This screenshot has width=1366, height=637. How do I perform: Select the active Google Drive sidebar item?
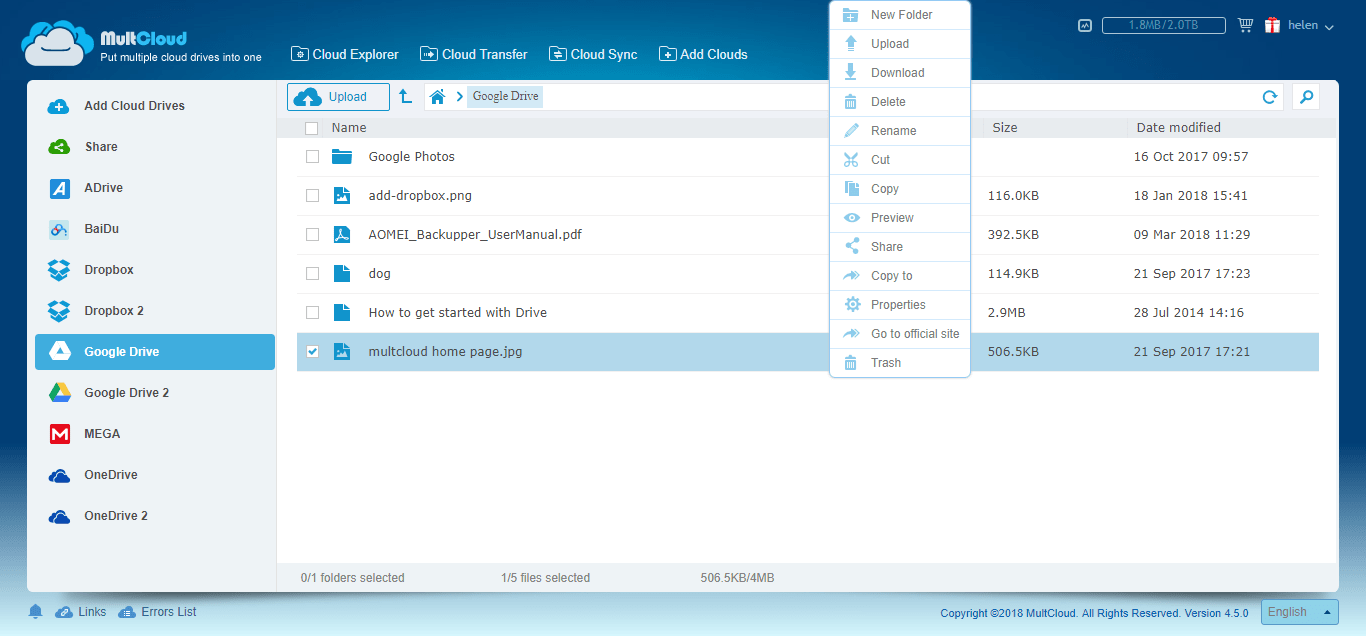(155, 352)
